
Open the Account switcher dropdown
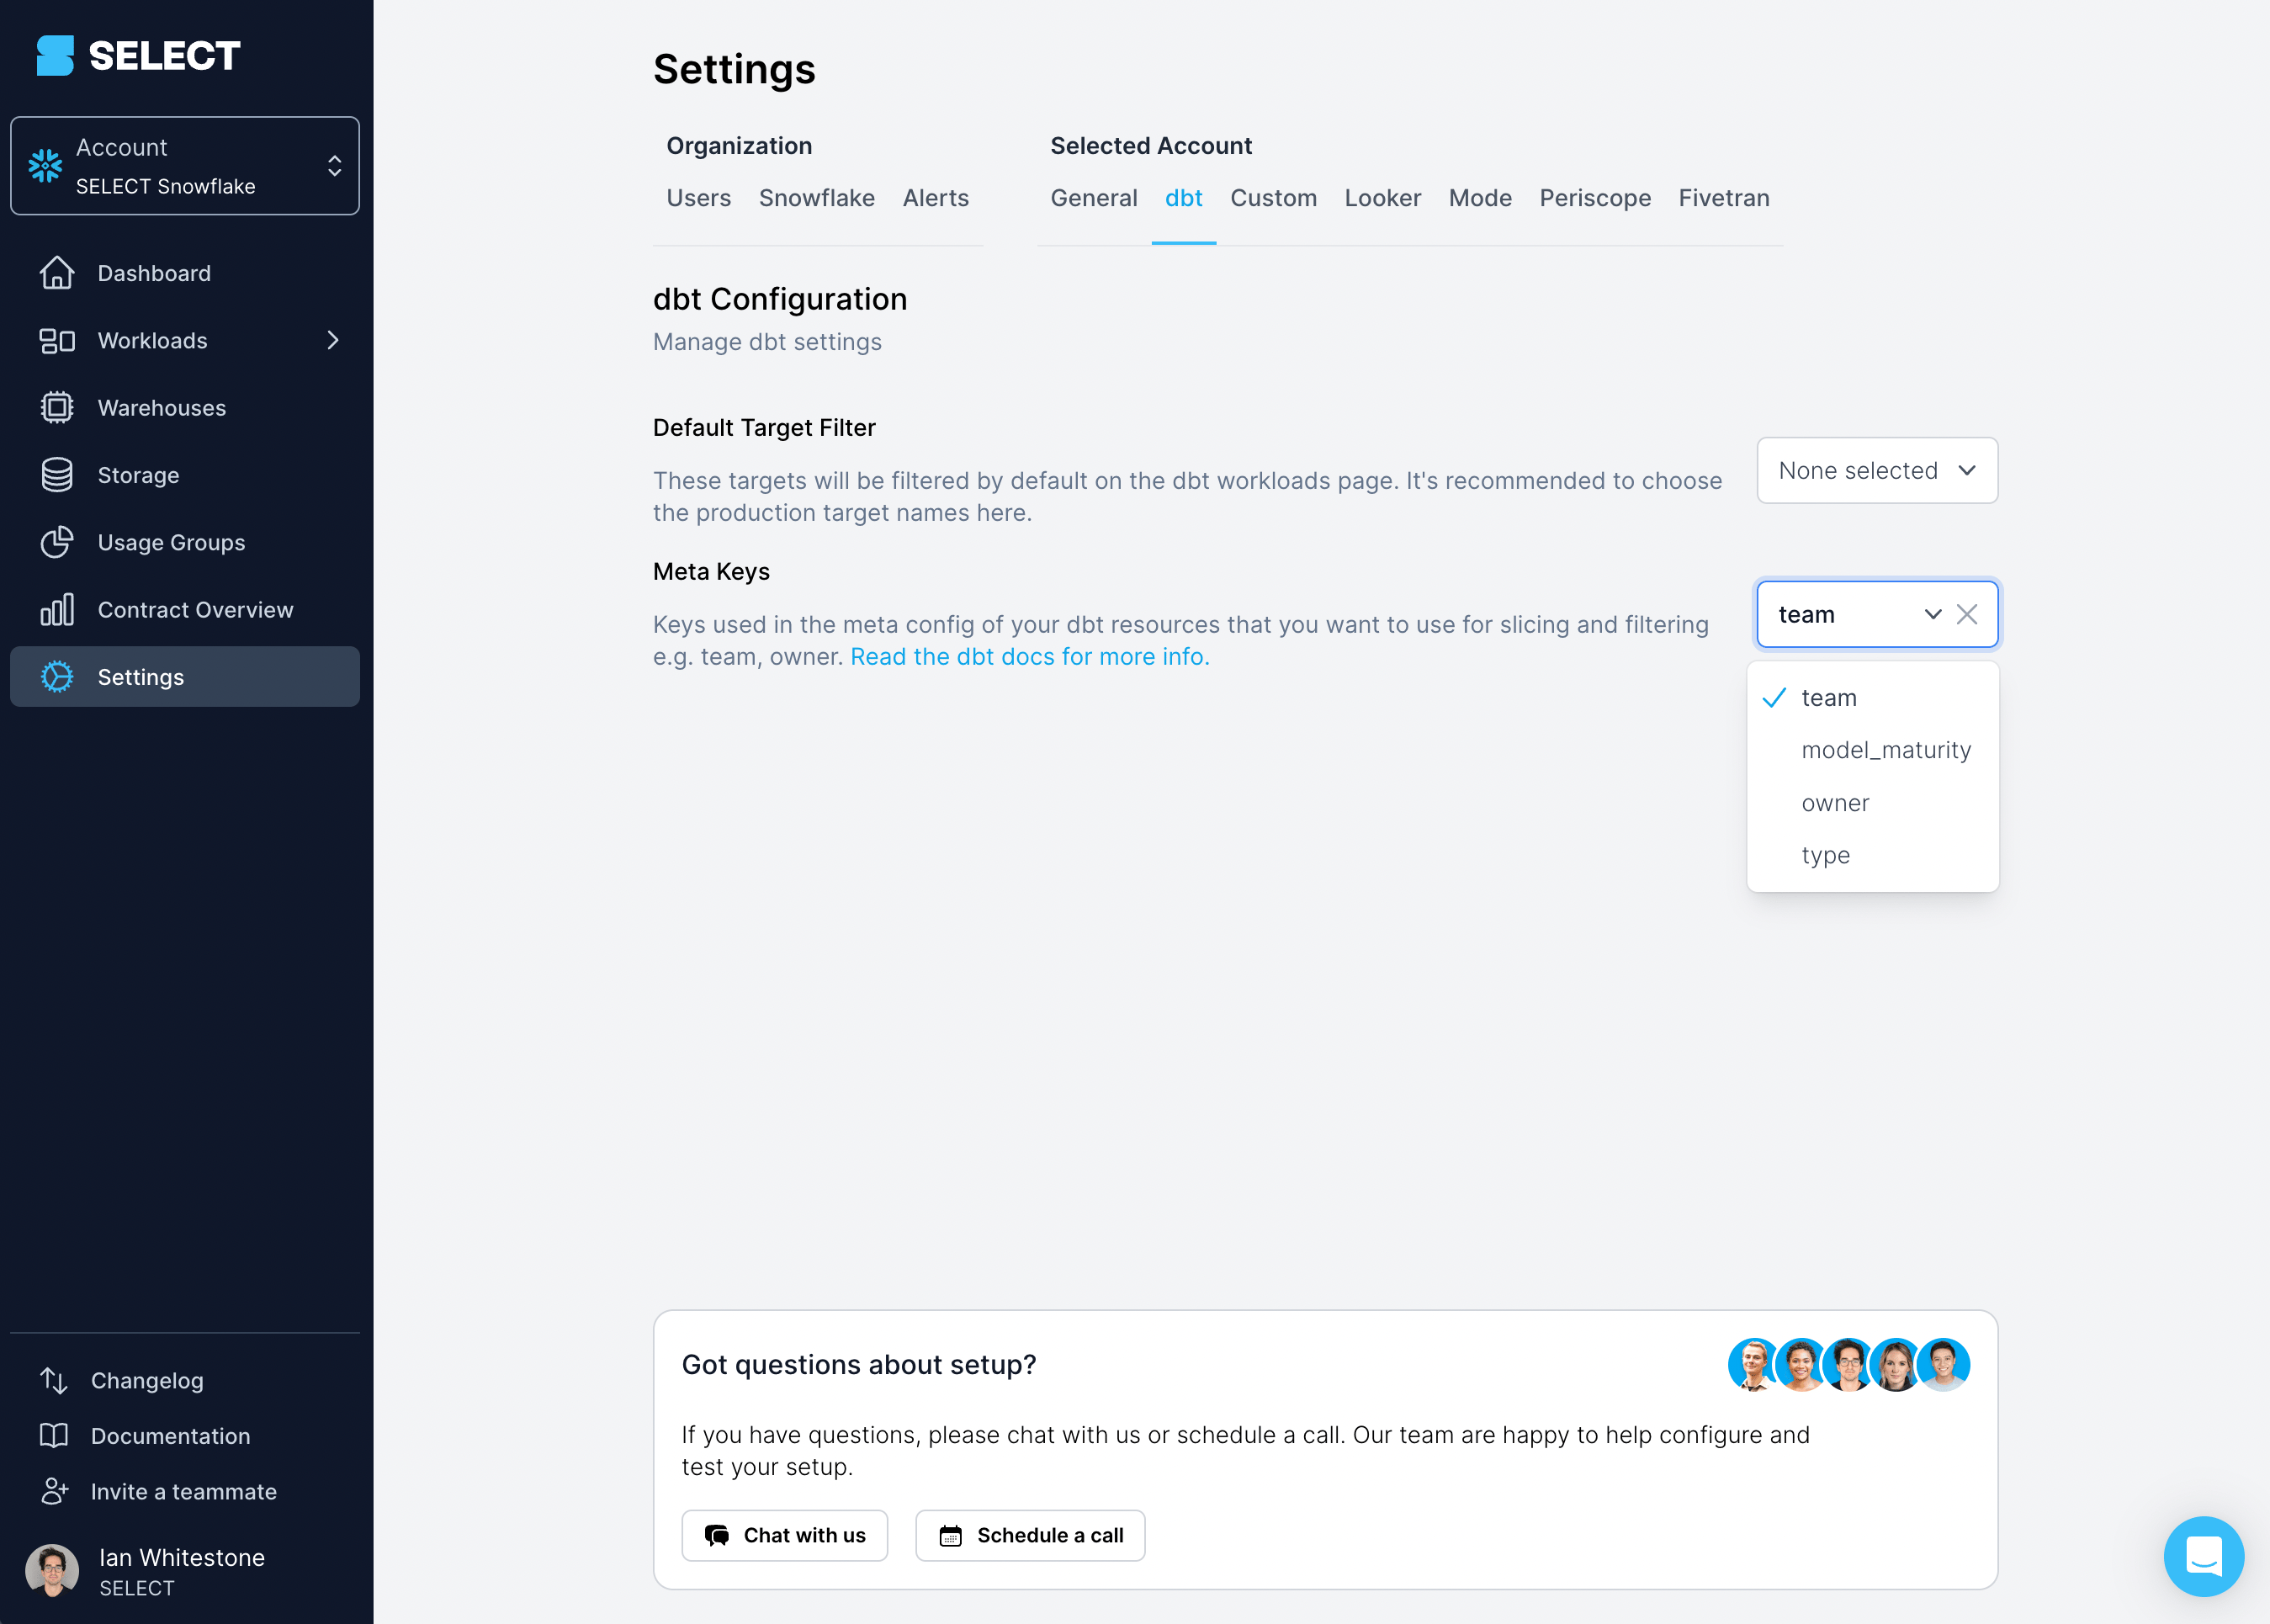pos(185,166)
